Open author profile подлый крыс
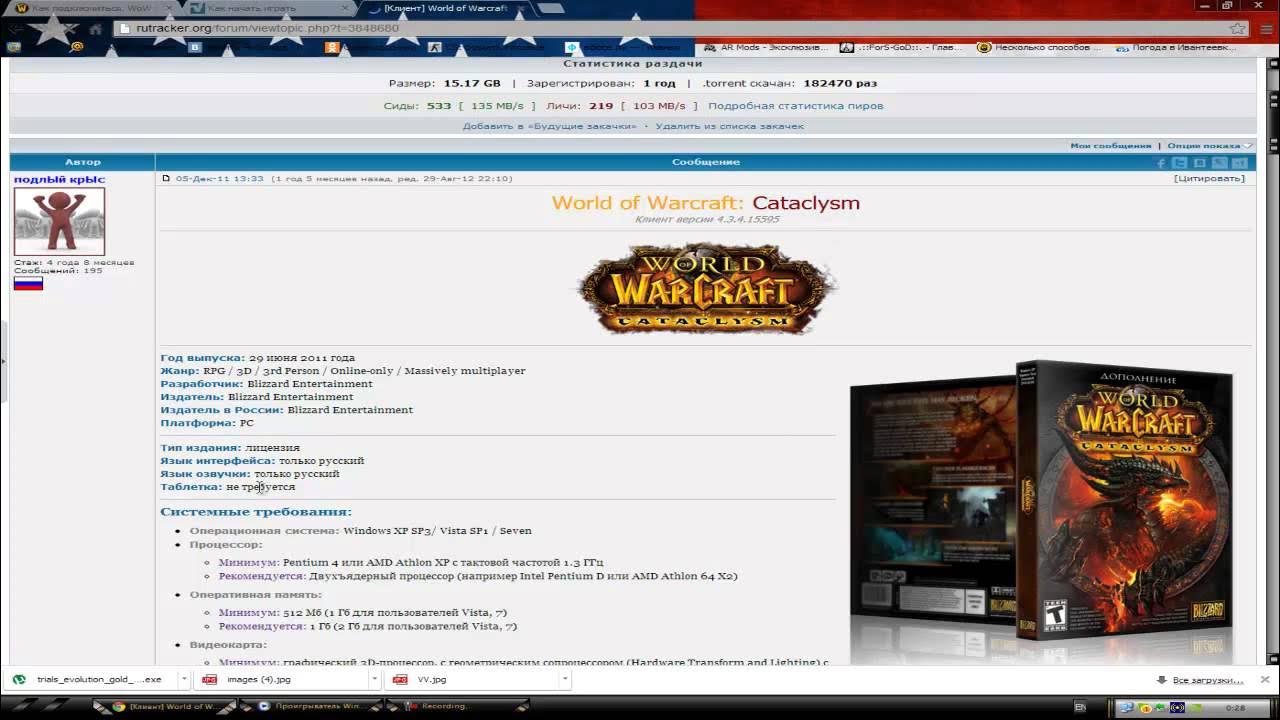The width and height of the screenshot is (1280, 720). click(x=59, y=180)
